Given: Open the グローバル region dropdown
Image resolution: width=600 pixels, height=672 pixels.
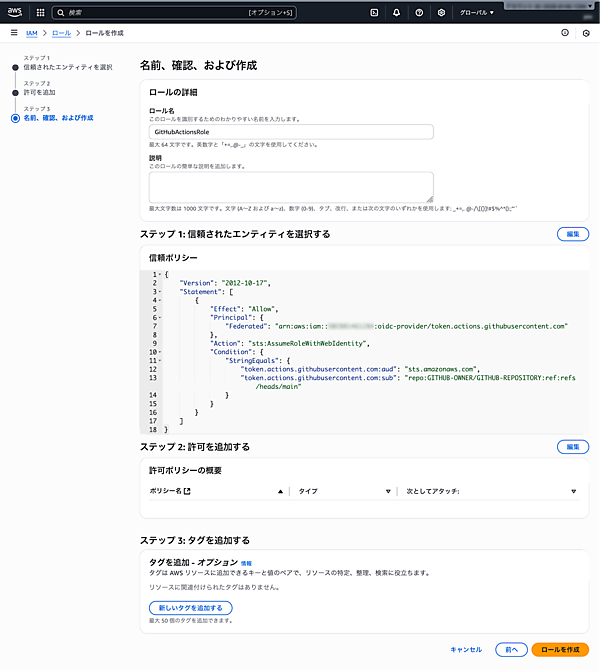Looking at the screenshot, I should (x=477, y=12).
